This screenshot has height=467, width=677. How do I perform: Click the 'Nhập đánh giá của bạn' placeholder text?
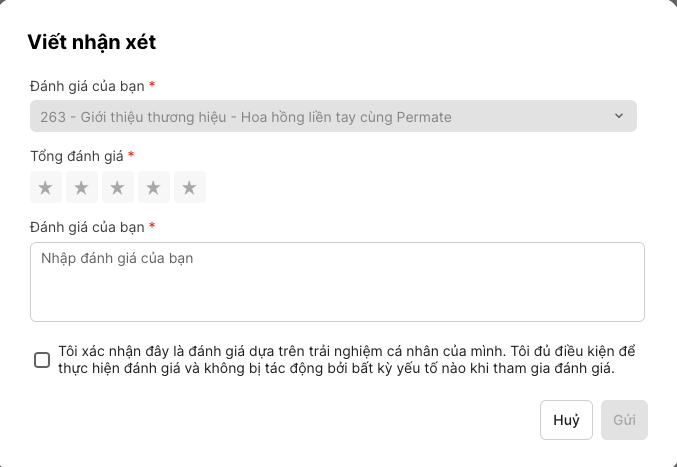(117, 258)
